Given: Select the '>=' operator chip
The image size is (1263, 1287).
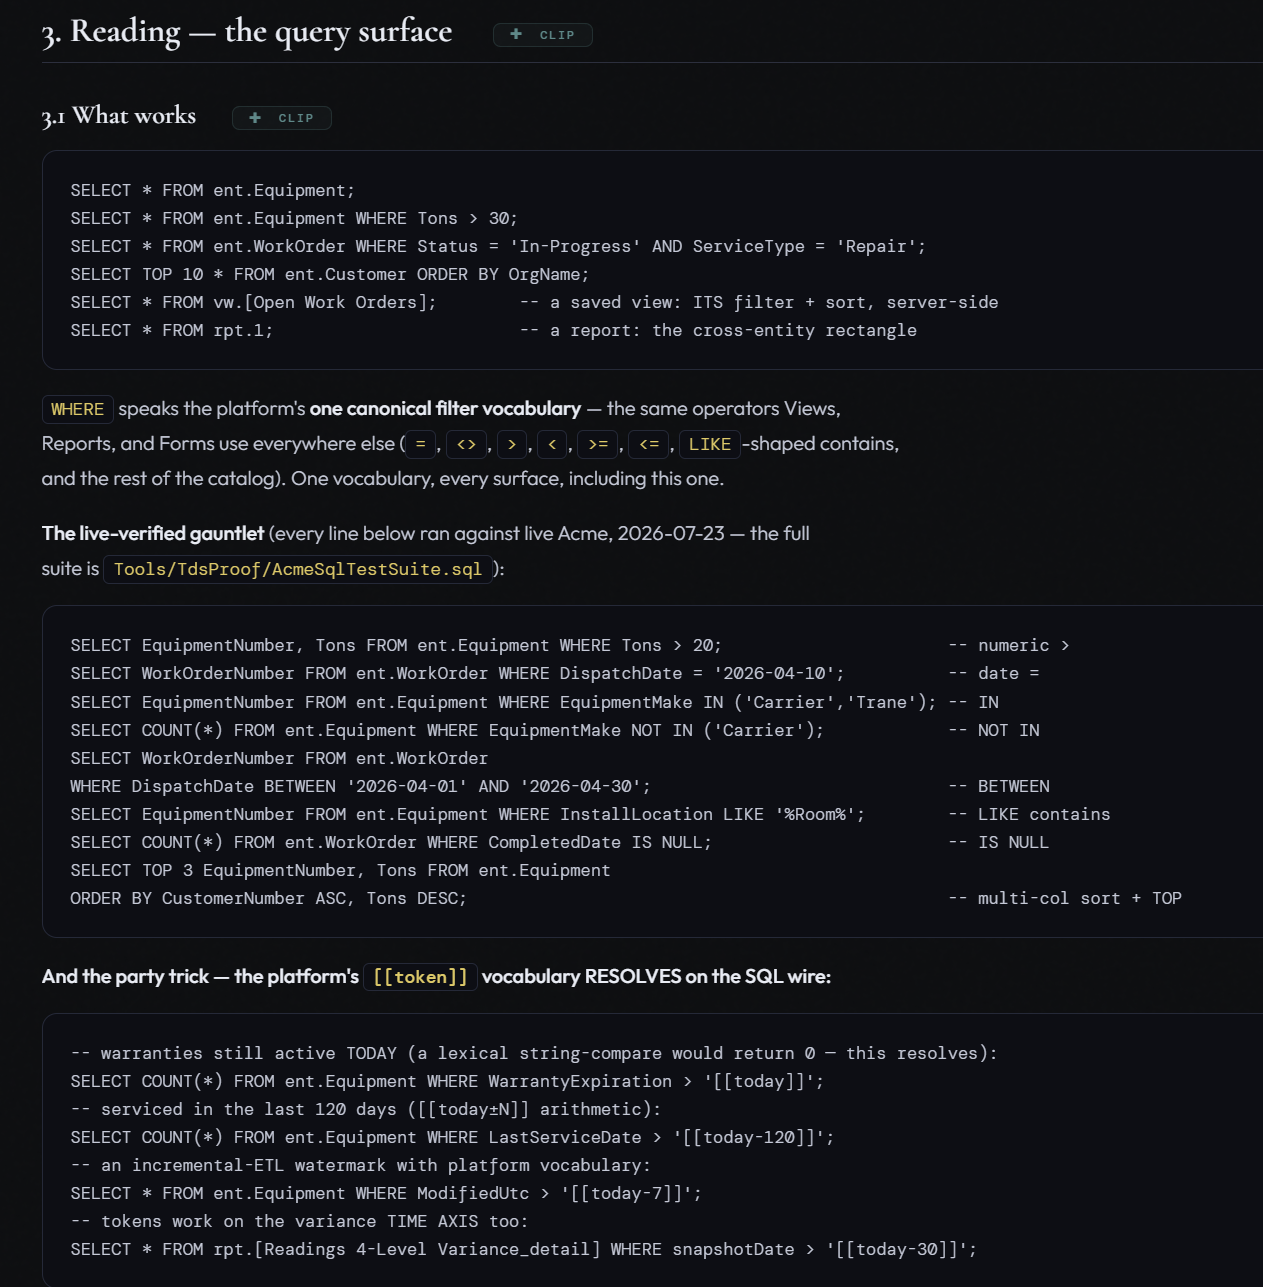Looking at the screenshot, I should tap(598, 444).
